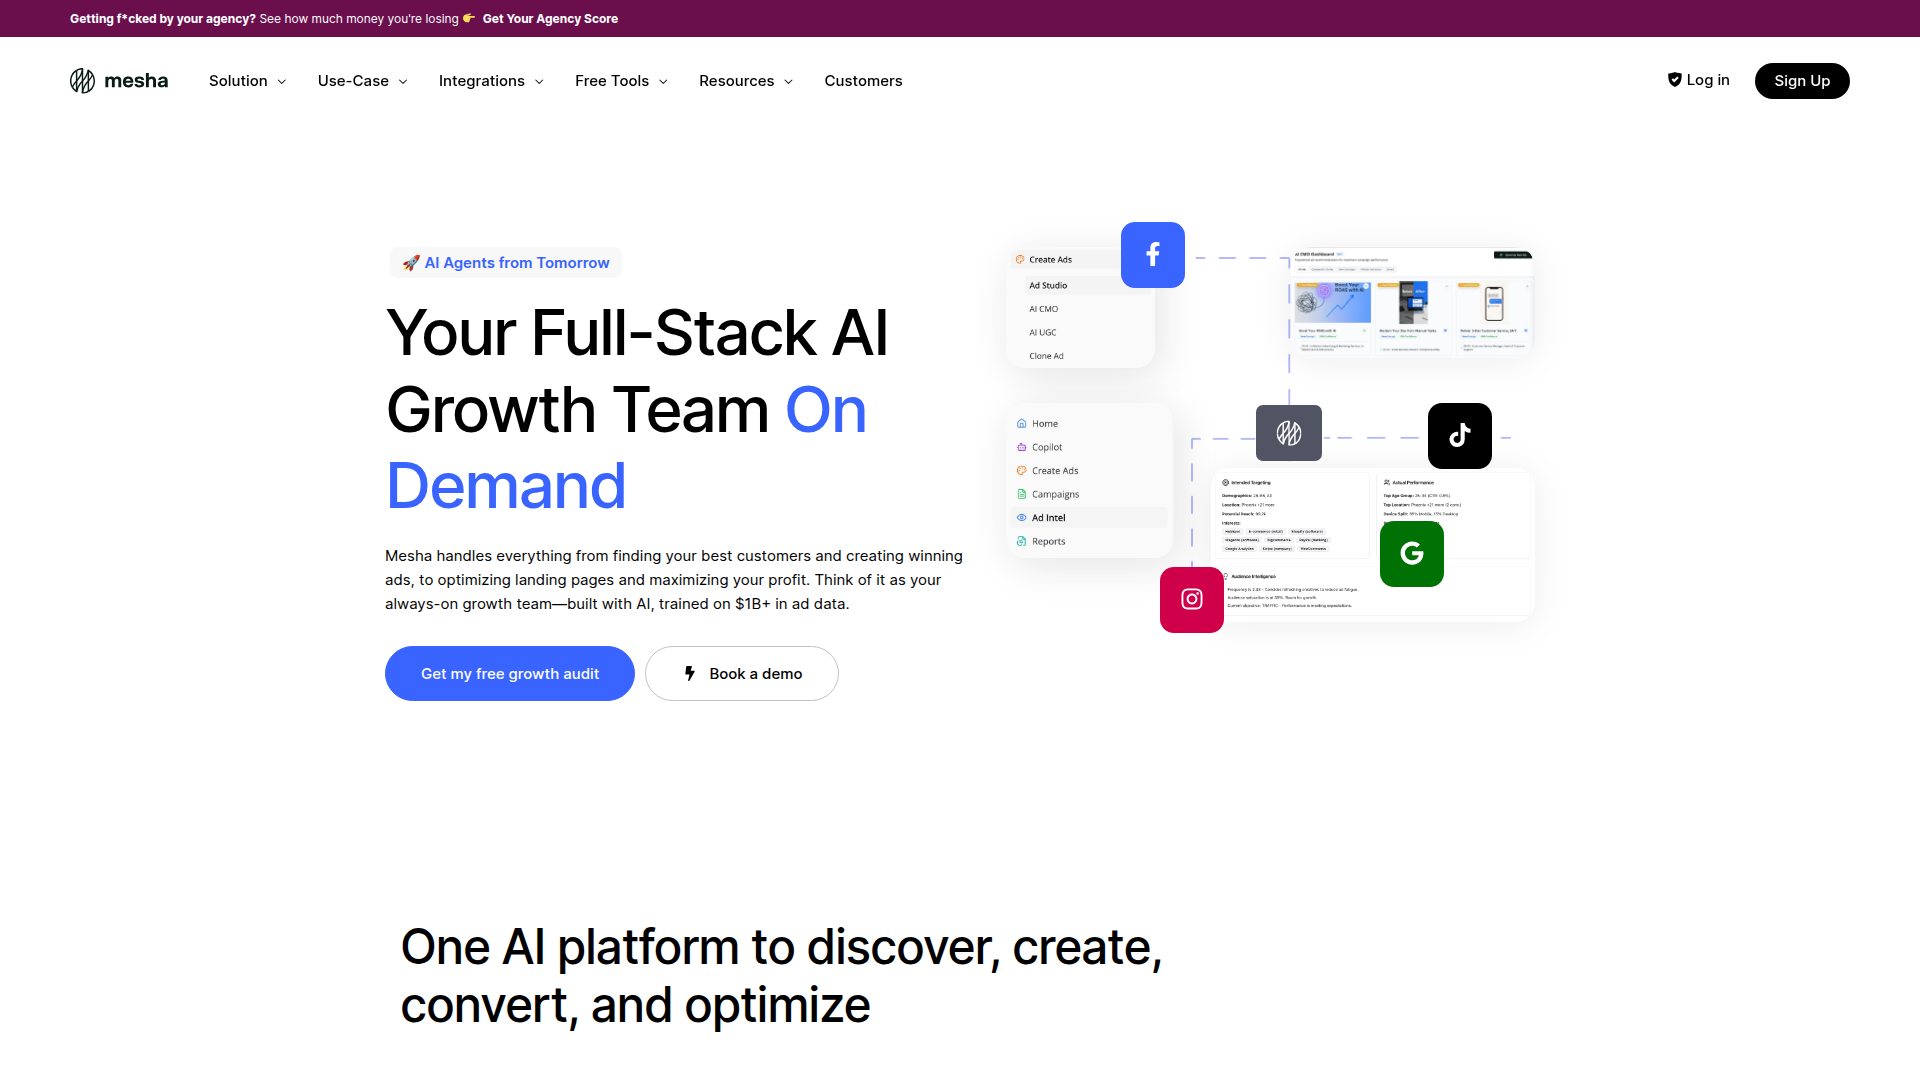Click the AI Agents from Tomorrow badge

[506, 263]
